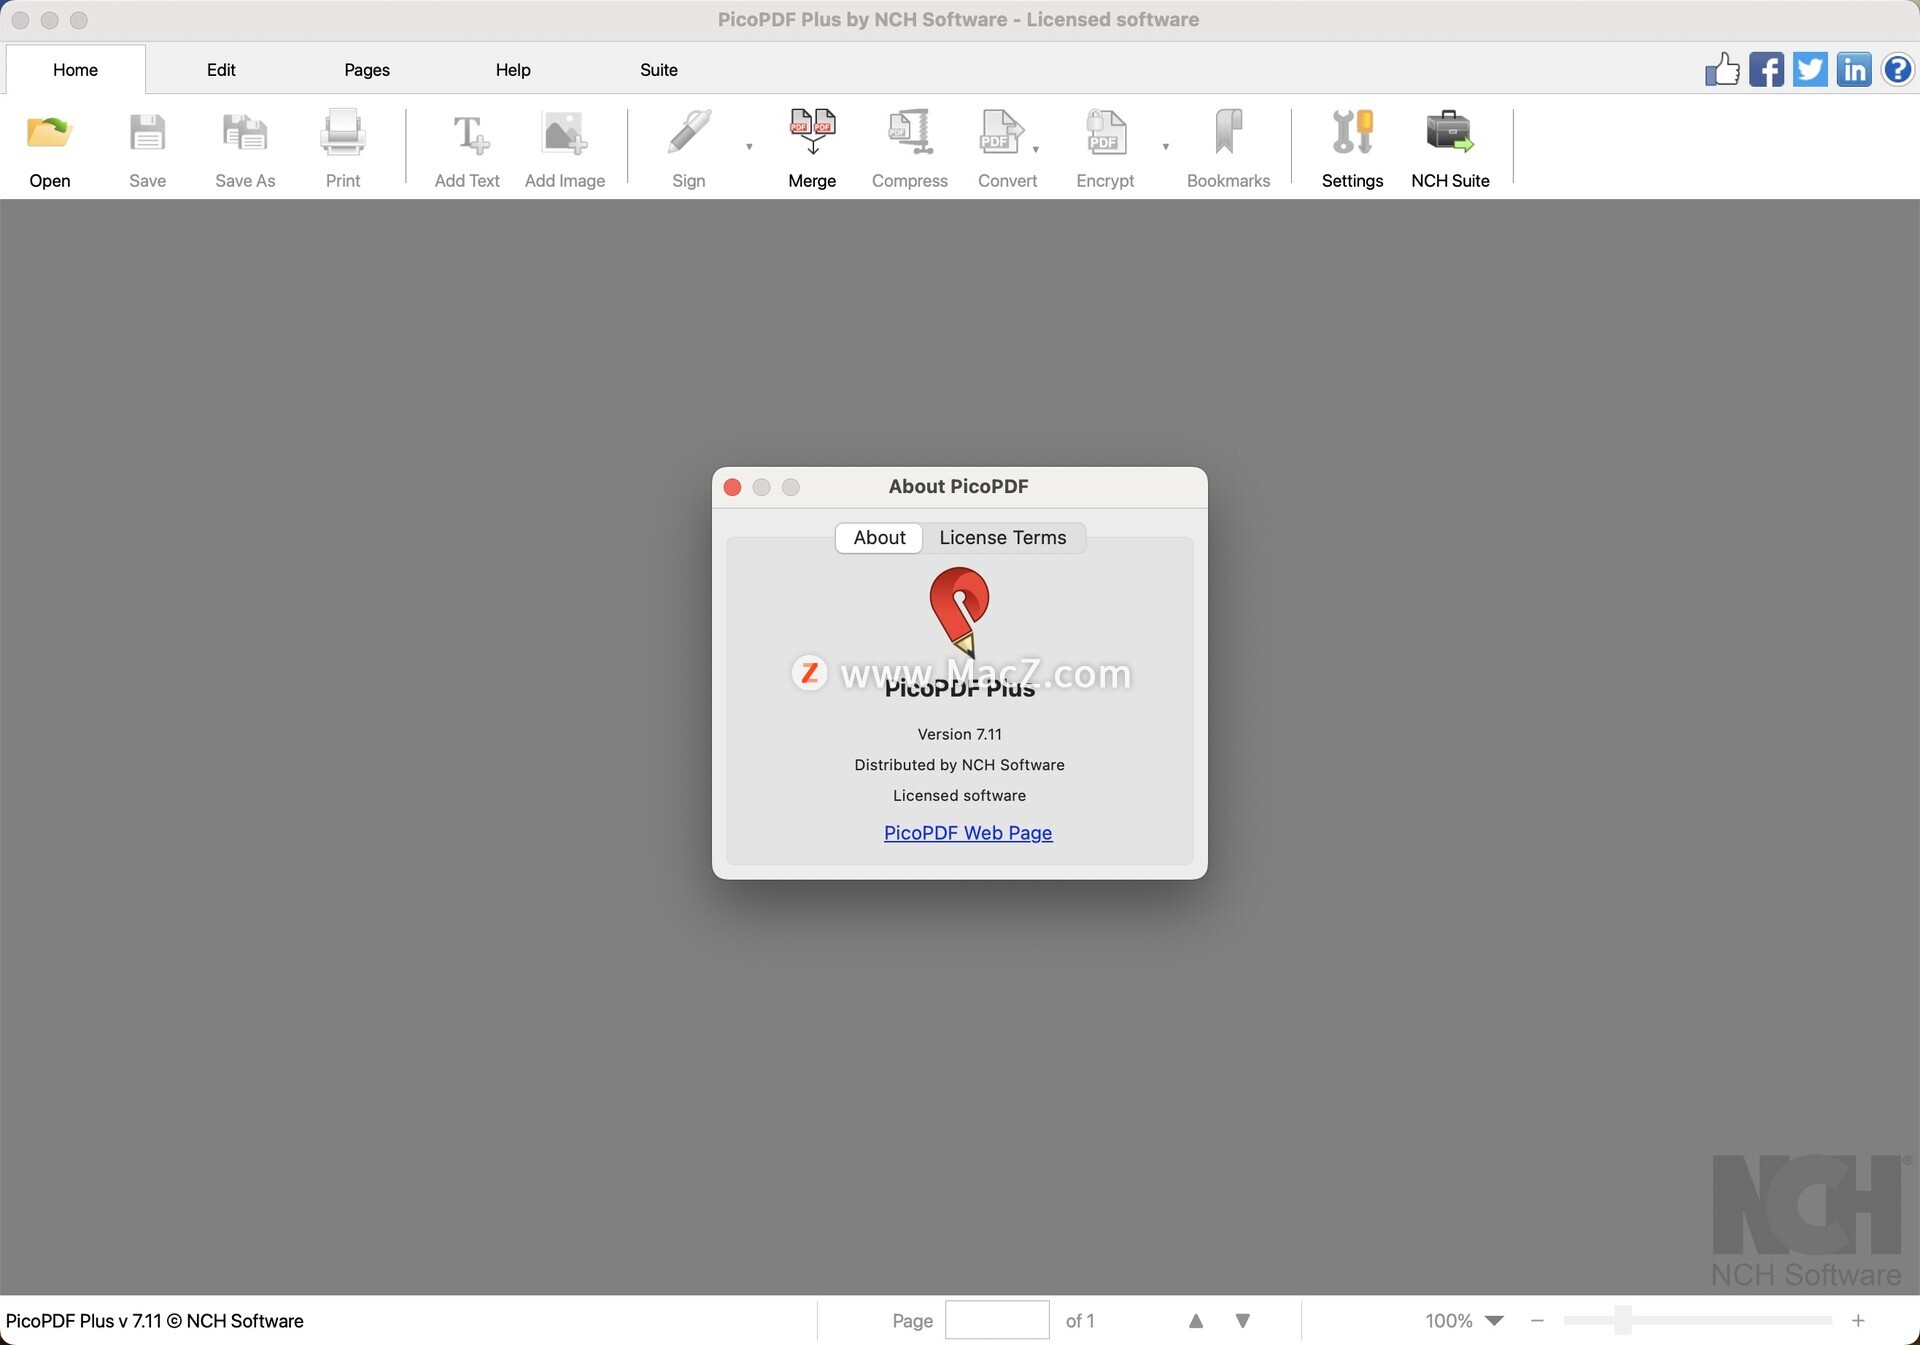This screenshot has height=1345, width=1920.
Task: Click the Facebook share icon
Action: tap(1766, 70)
